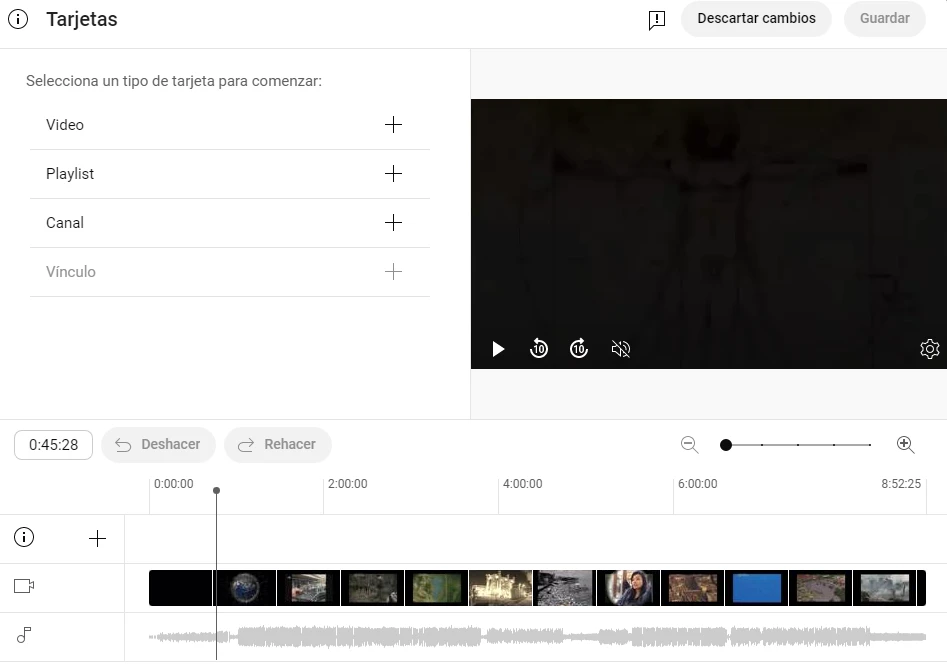The image size is (947, 667).
Task: Open the Tarjetas info tooltip
Action: tap(17, 18)
